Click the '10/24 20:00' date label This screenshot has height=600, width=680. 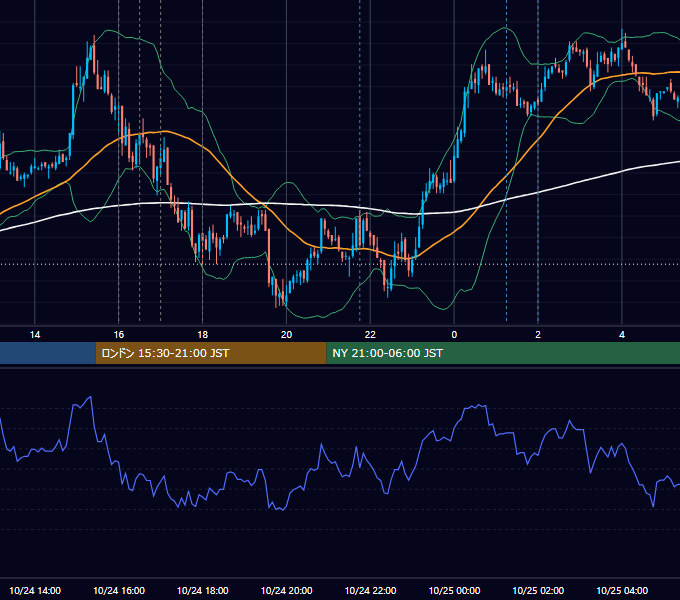coord(286,591)
